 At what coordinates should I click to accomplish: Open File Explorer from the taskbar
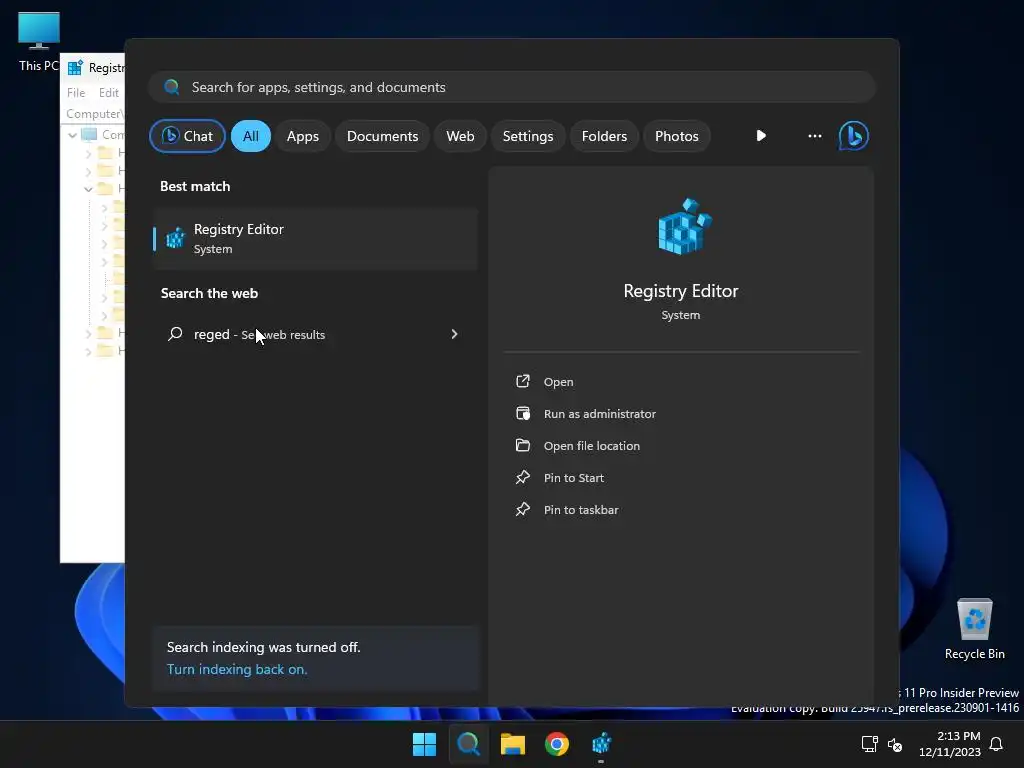coord(513,744)
